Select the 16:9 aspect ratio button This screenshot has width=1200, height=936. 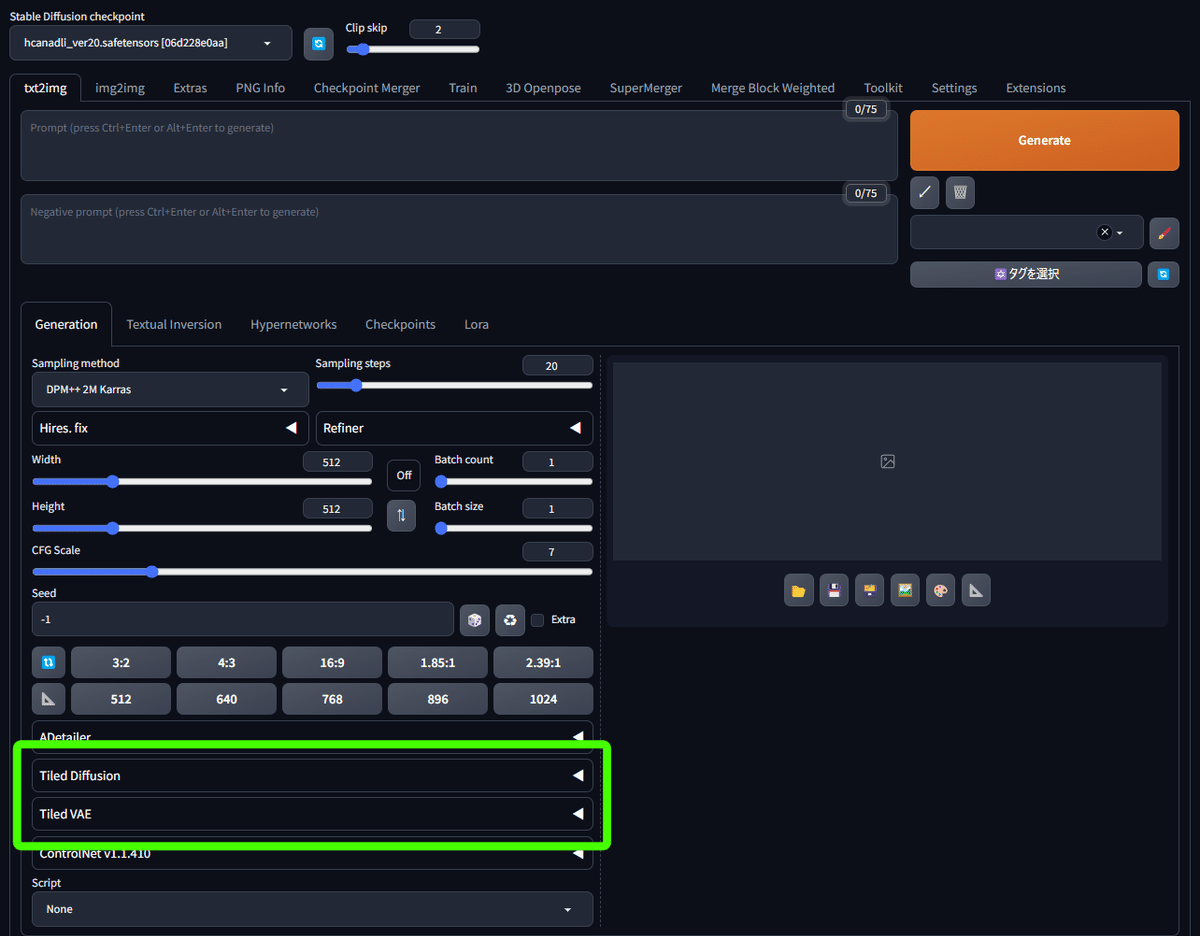pos(332,662)
